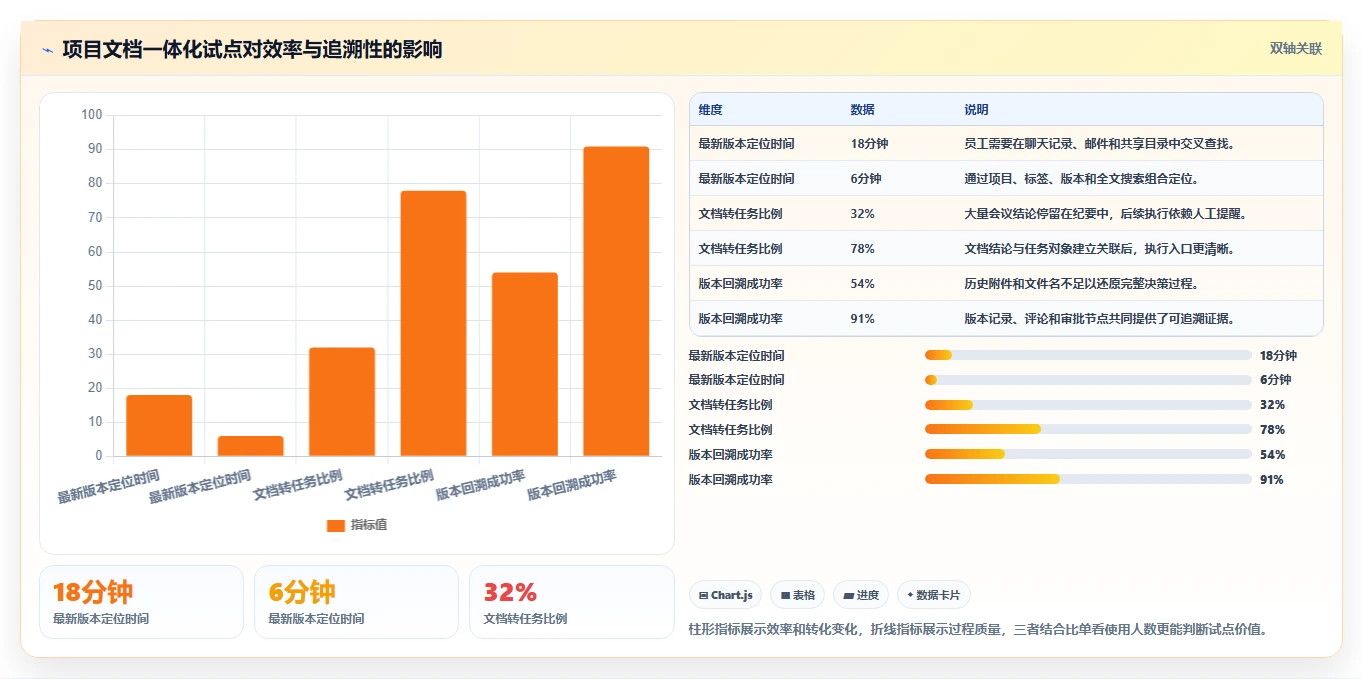Click the 维度 column header
The image size is (1363, 679).
710,109
